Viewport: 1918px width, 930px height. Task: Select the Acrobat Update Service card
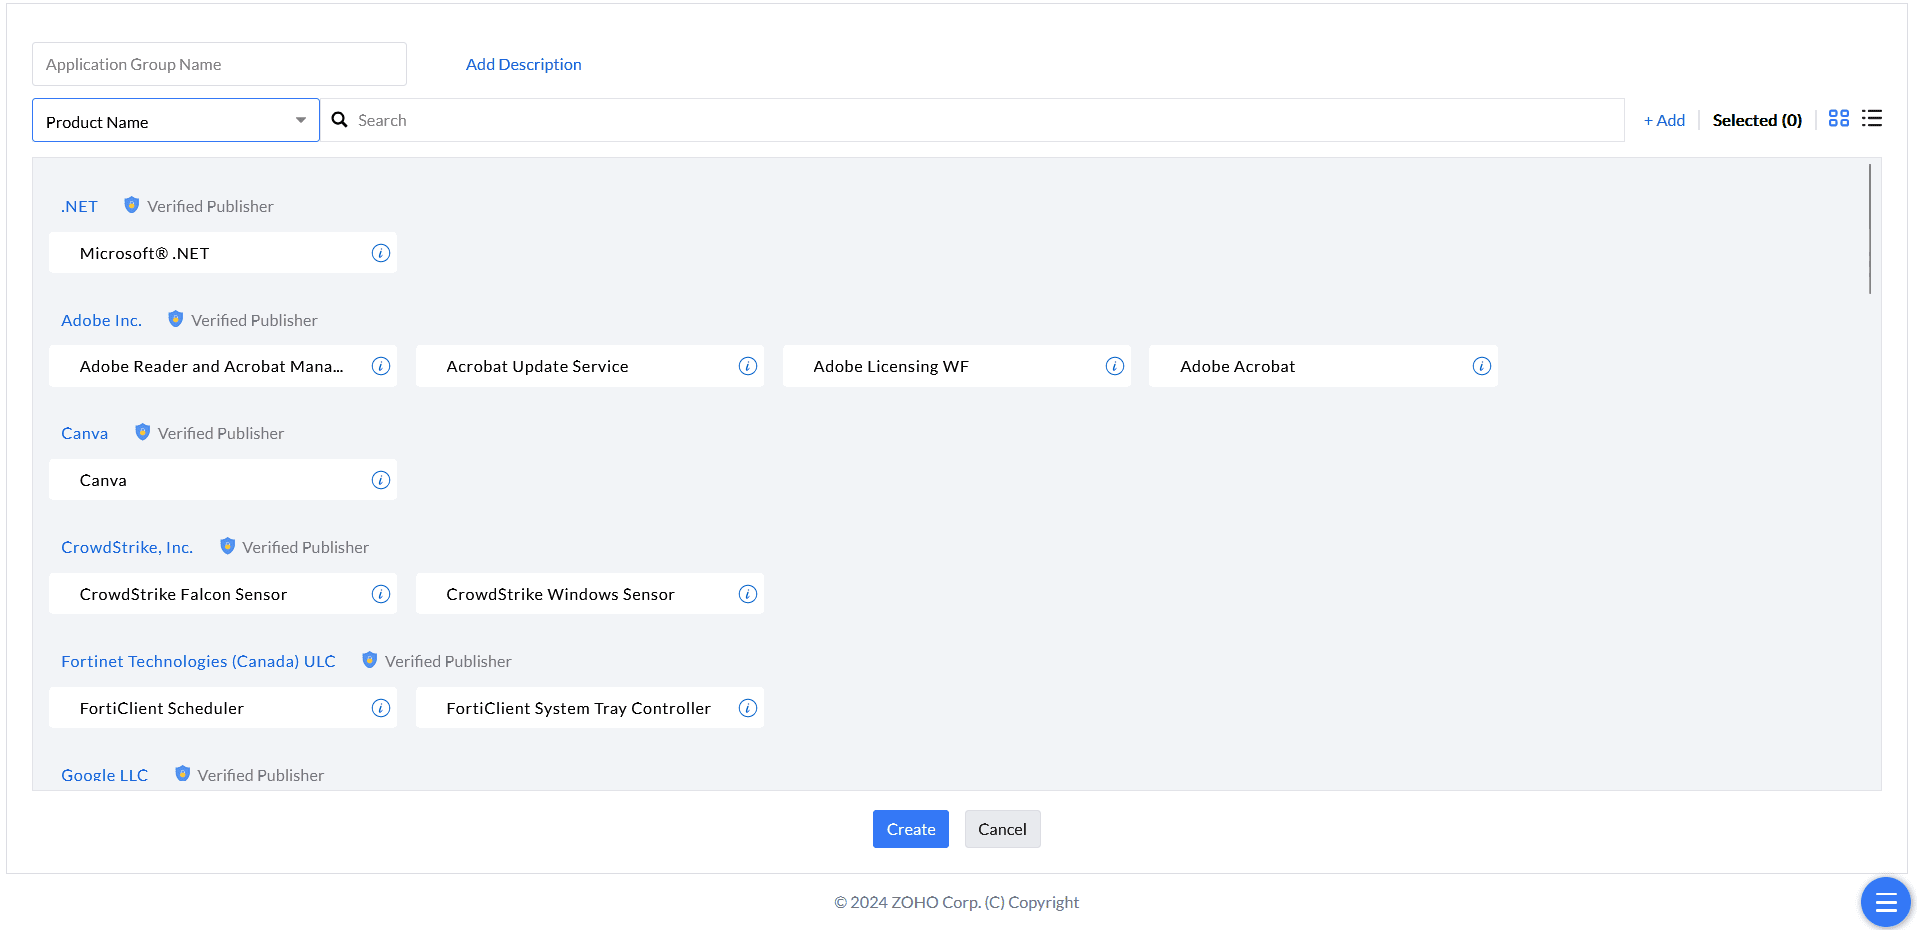[x=590, y=366]
